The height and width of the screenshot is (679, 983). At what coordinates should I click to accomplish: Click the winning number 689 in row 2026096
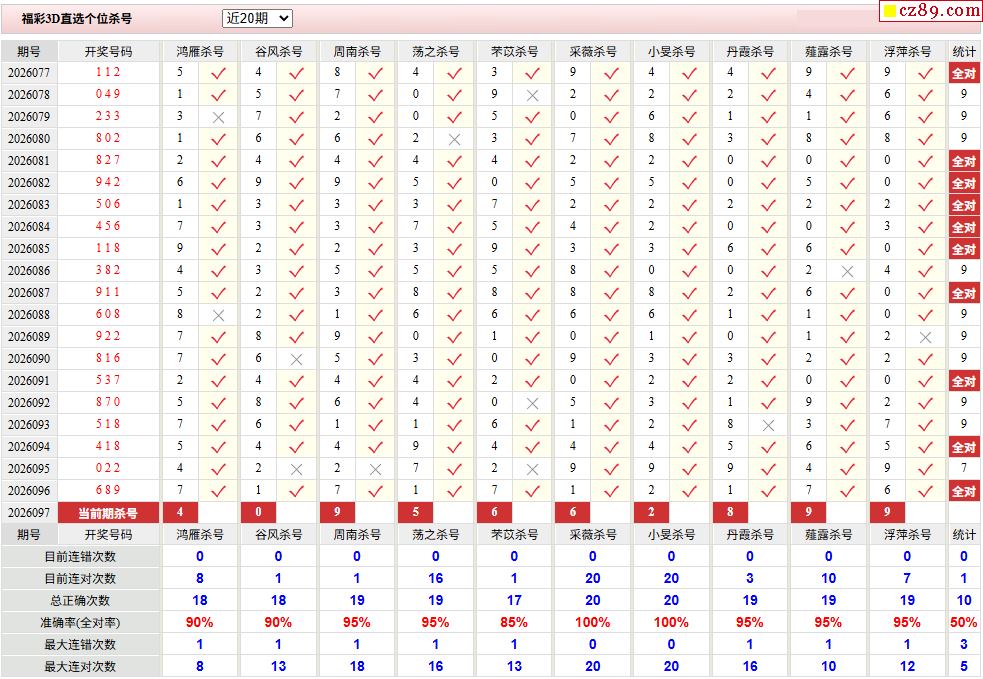click(108, 491)
